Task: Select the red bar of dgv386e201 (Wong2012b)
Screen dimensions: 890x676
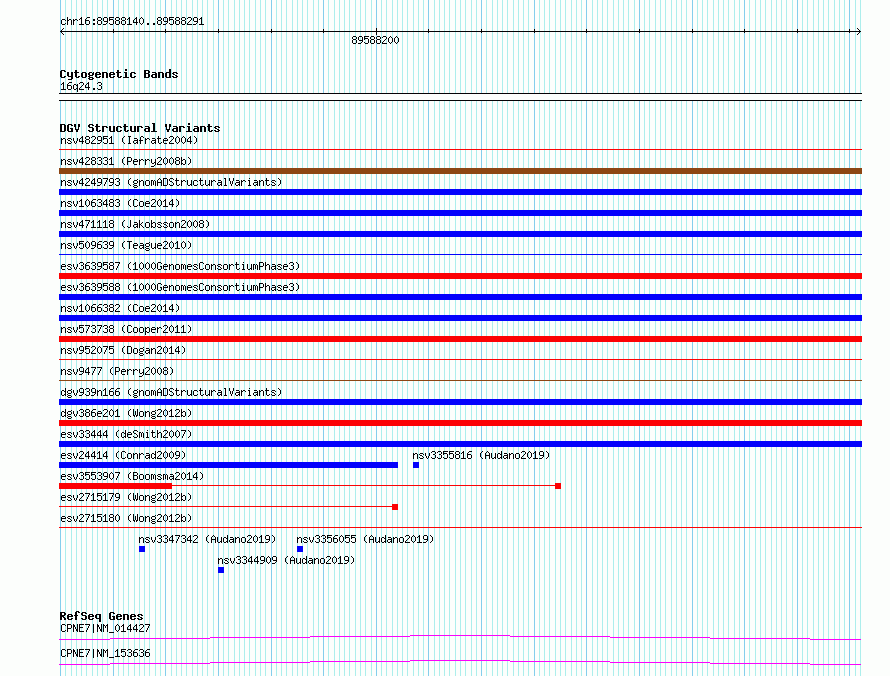Action: point(460,423)
